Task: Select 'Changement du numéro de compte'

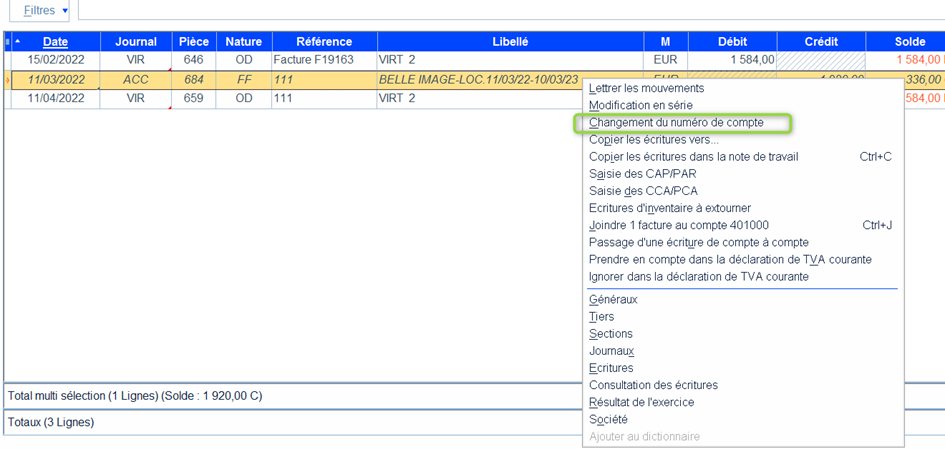Action: [x=676, y=122]
